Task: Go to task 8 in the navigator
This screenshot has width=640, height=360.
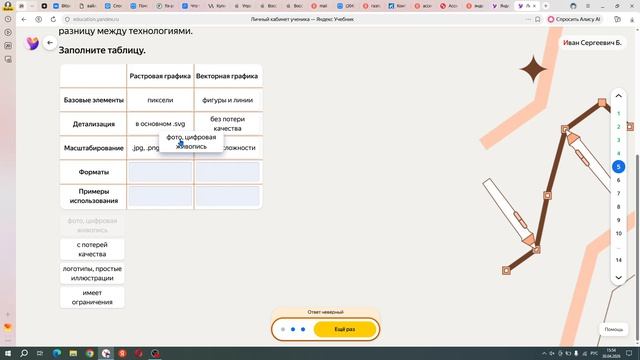Action: [x=618, y=207]
